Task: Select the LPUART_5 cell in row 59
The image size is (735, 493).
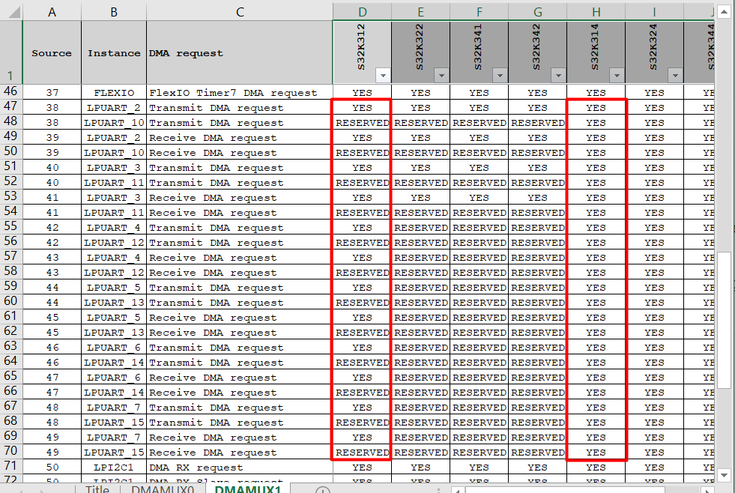Action: pyautogui.click(x=114, y=287)
